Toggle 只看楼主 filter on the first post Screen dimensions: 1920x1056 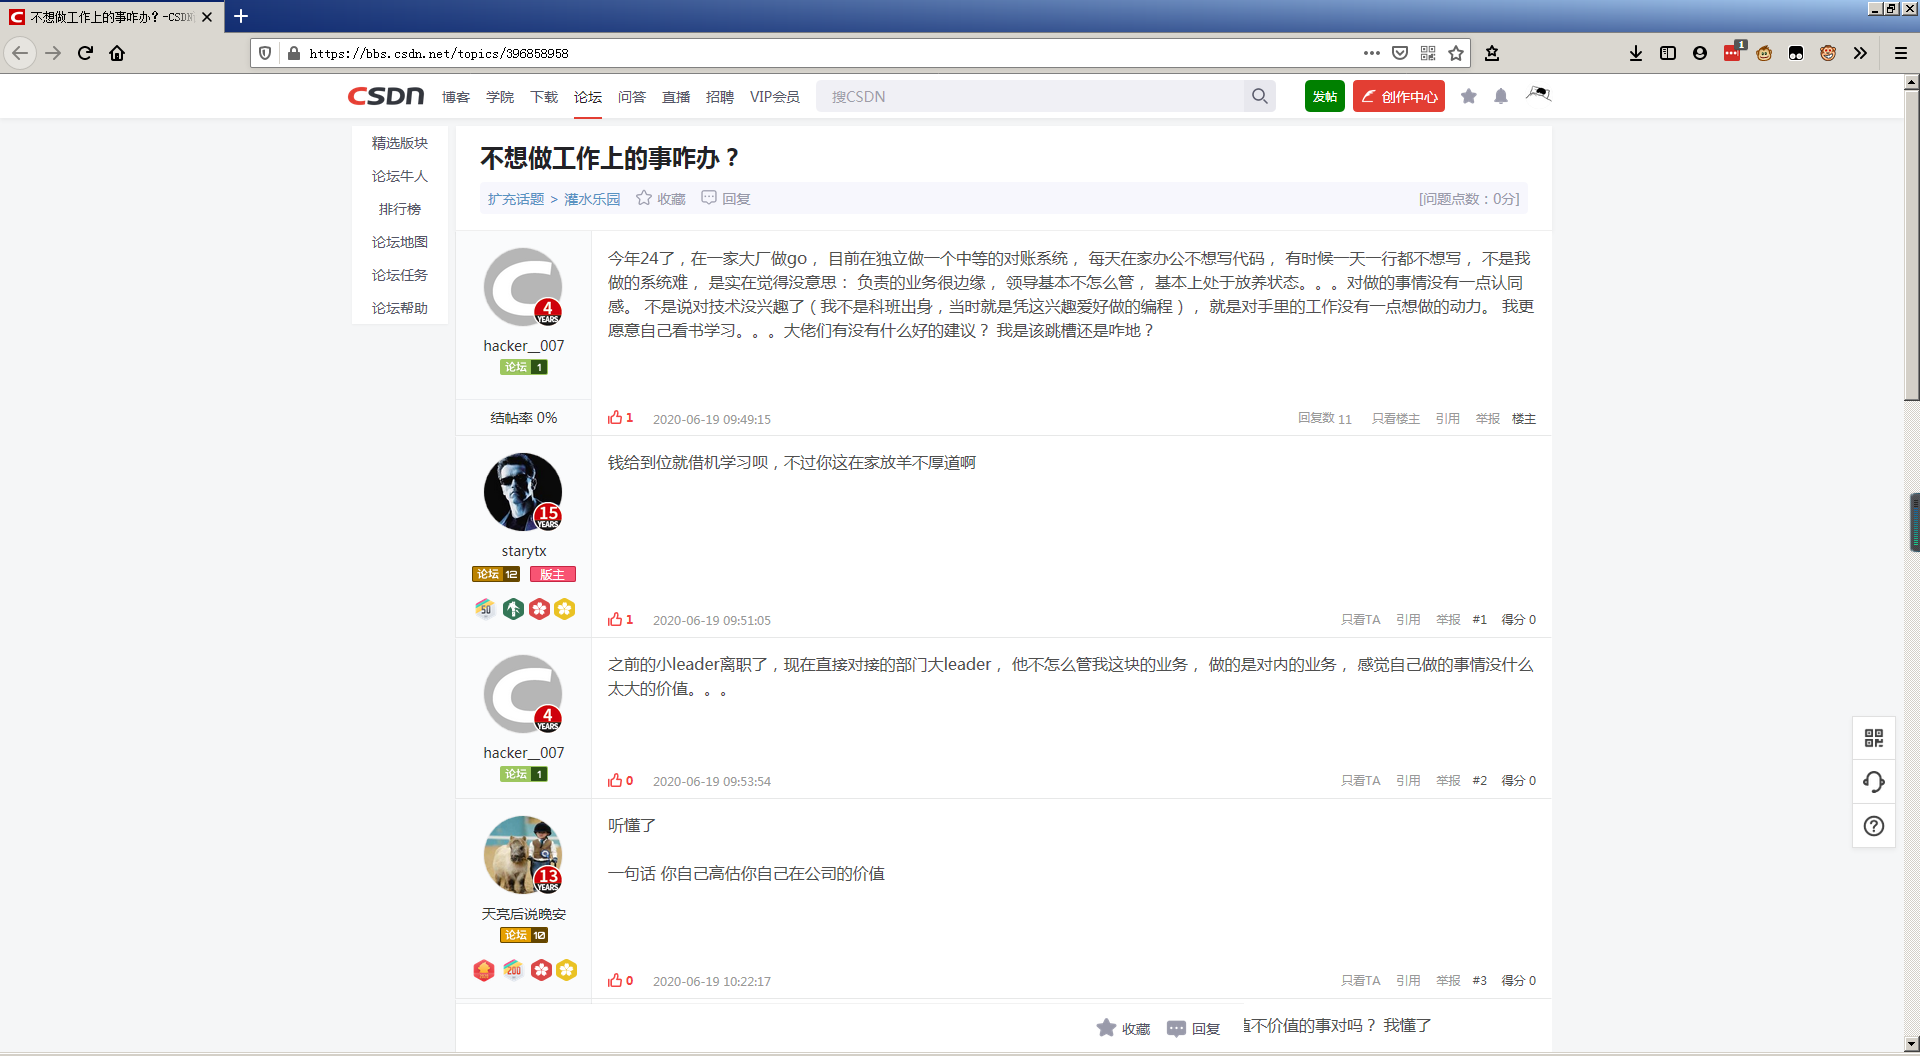pyautogui.click(x=1396, y=419)
